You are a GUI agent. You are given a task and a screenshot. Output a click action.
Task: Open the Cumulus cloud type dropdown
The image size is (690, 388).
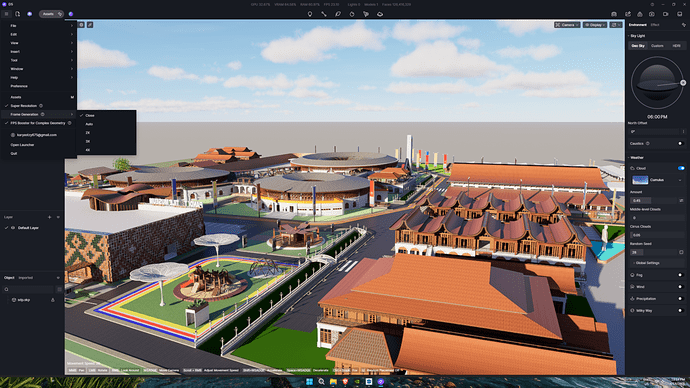(658, 180)
